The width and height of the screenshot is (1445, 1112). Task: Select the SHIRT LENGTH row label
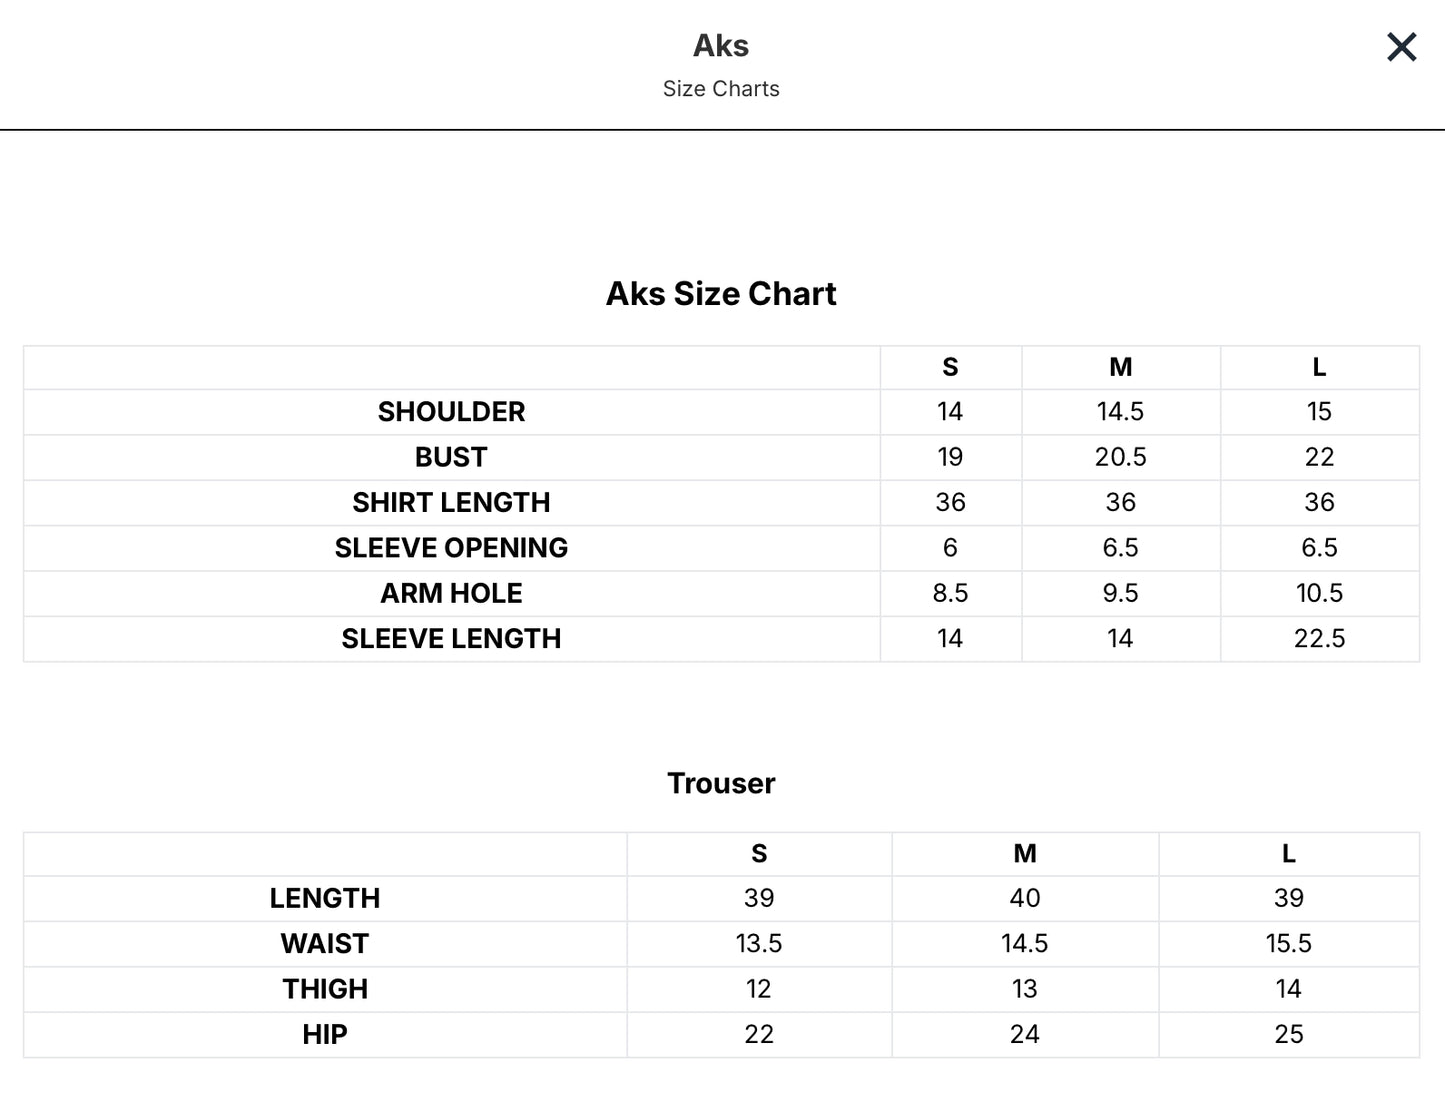451,502
